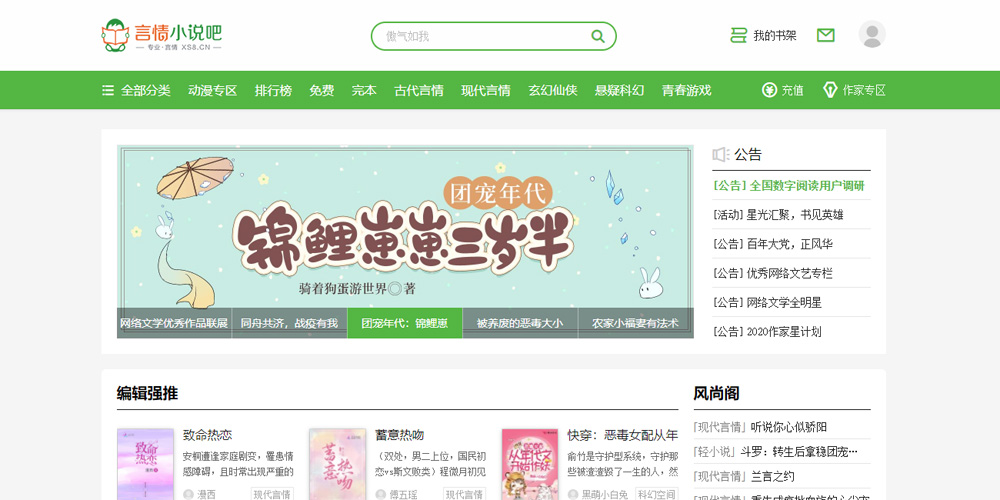
Task: Open the mail envelope icon
Action: click(x=825, y=35)
